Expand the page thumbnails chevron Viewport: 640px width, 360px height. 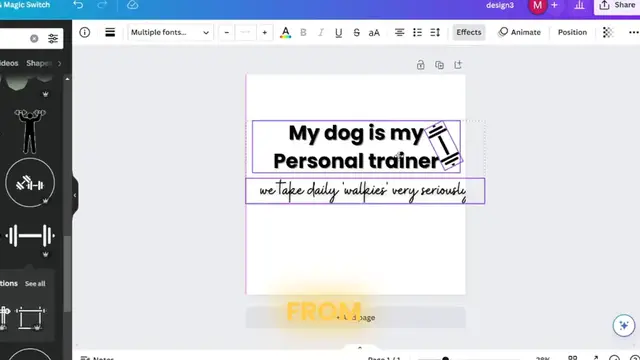pyautogui.click(x=360, y=348)
